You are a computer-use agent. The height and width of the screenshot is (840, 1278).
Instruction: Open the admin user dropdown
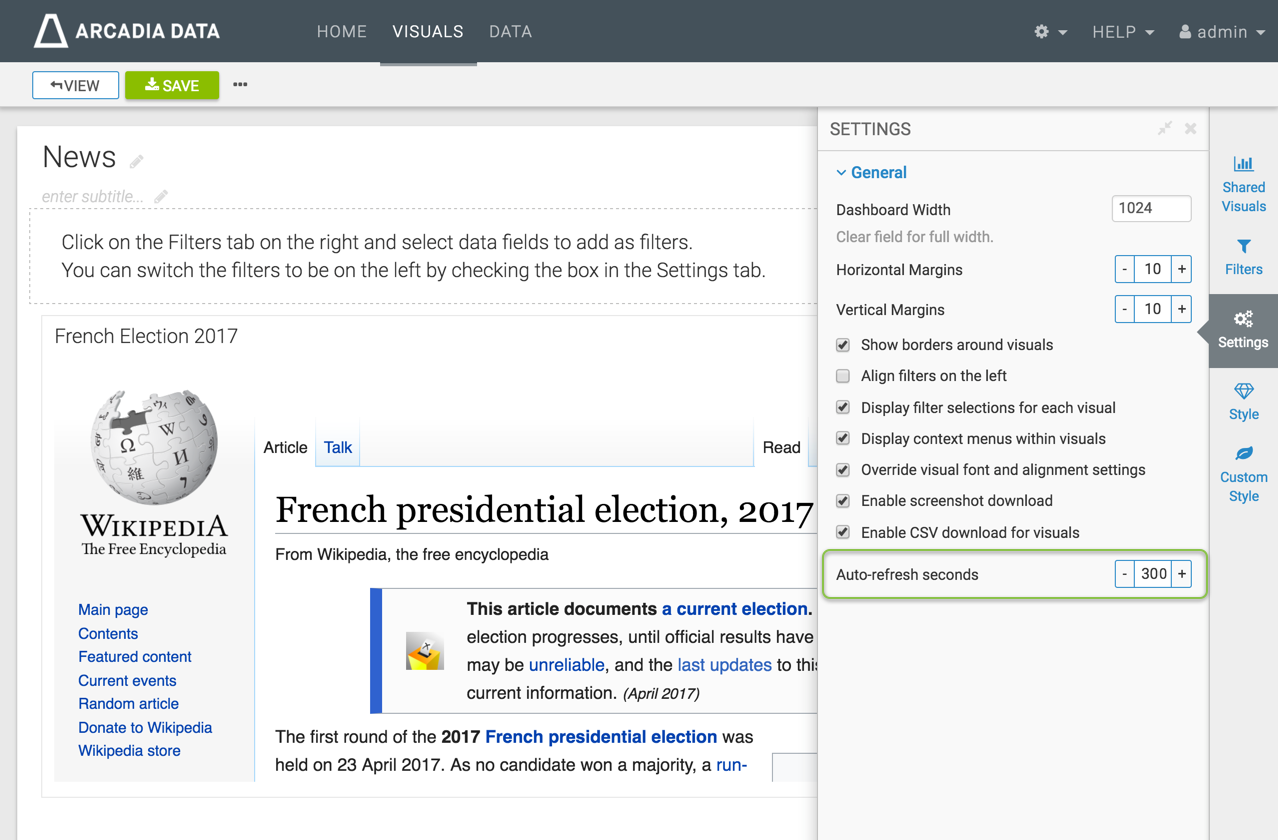(x=1221, y=32)
